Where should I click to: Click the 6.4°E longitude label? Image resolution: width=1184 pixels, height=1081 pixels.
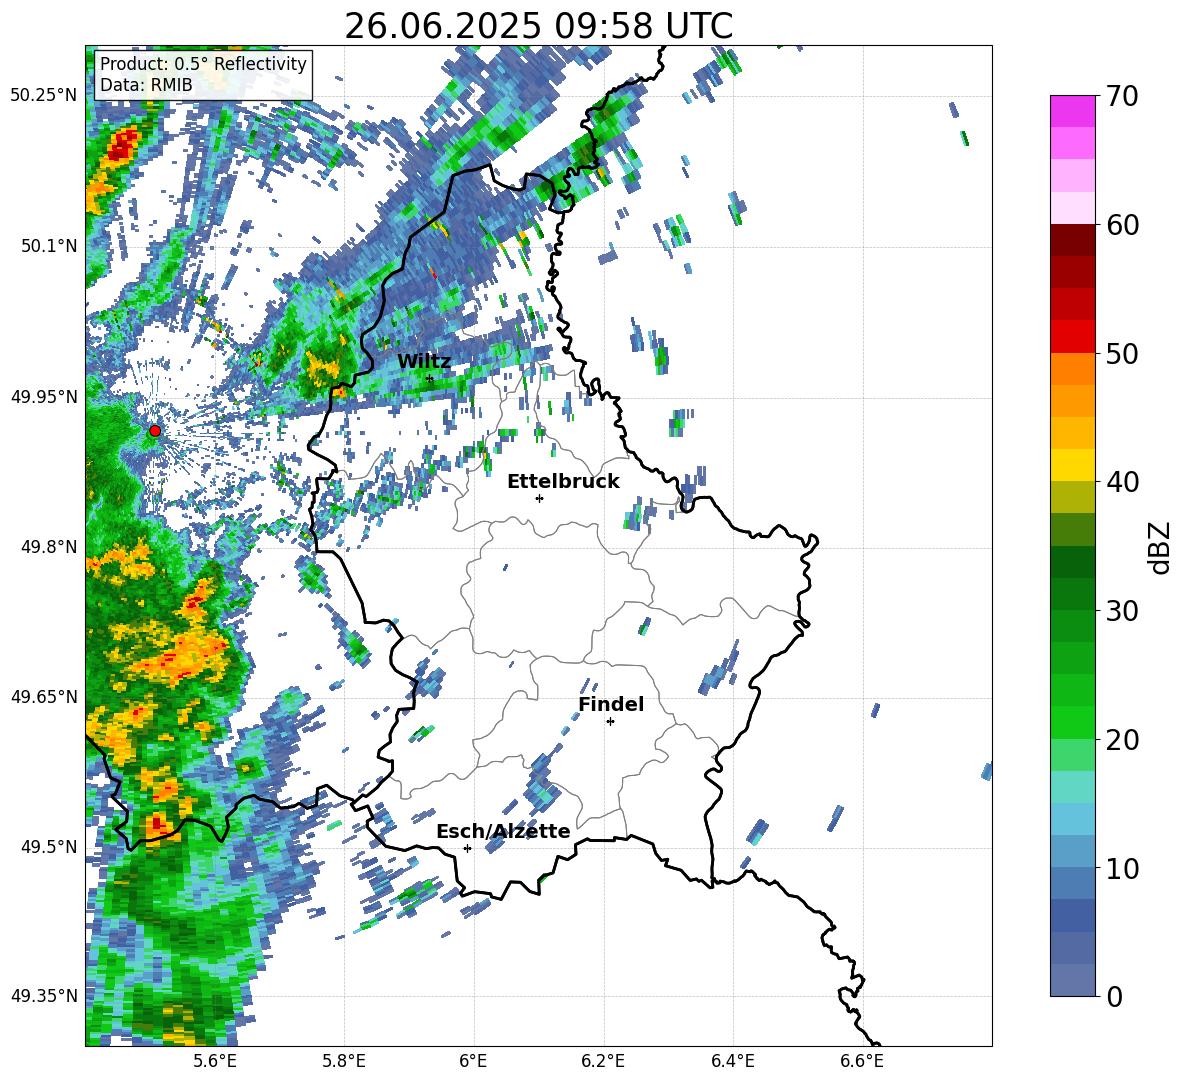[732, 1061]
